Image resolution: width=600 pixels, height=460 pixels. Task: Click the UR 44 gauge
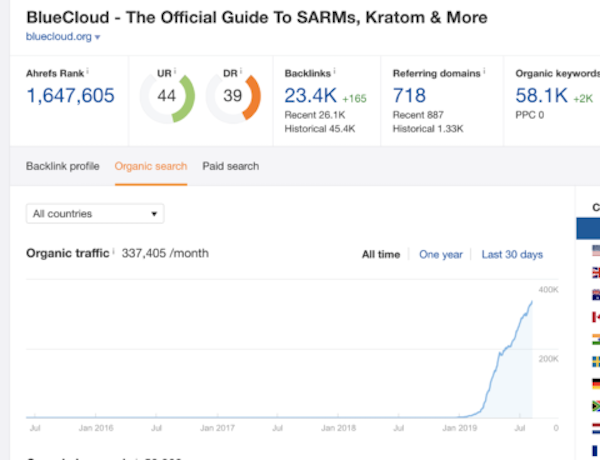coord(167,98)
